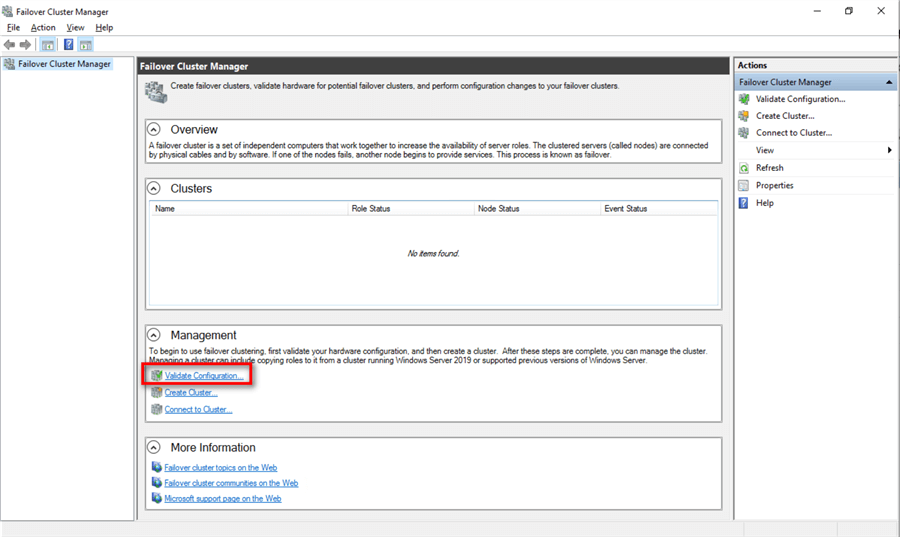Click the Role Status column header
The width and height of the screenshot is (900, 537).
pos(371,209)
